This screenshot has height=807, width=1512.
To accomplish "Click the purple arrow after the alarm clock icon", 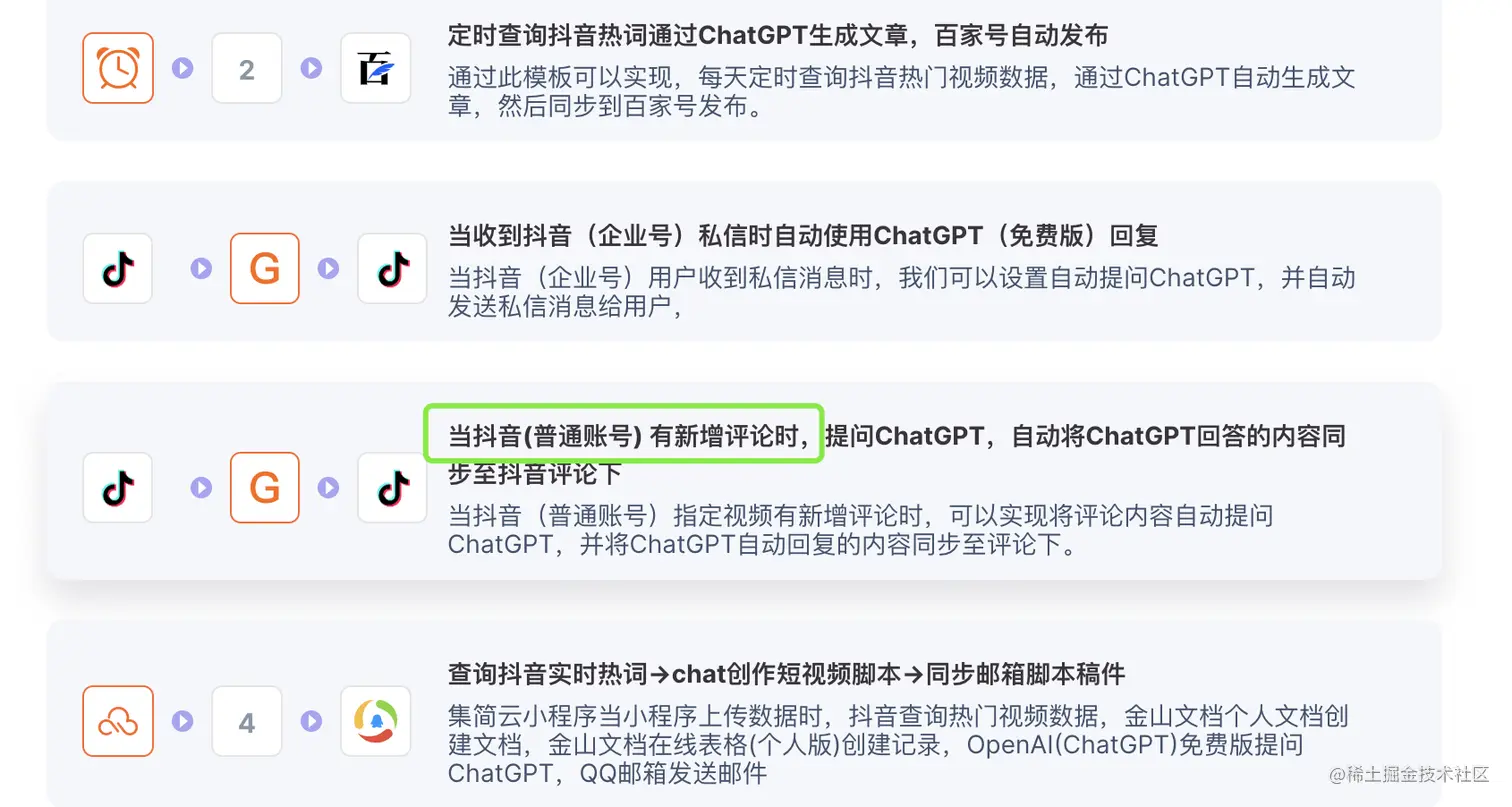I will (183, 68).
